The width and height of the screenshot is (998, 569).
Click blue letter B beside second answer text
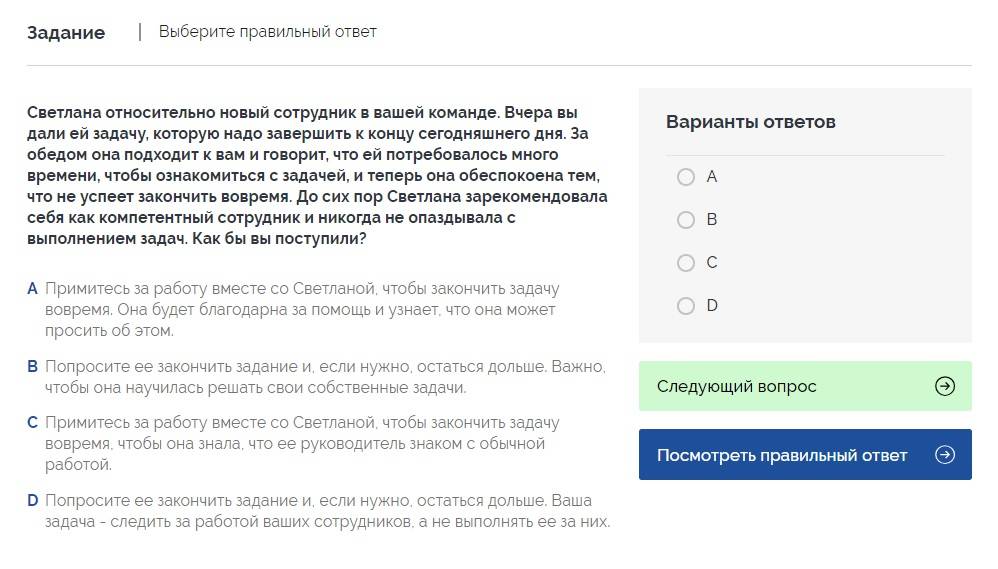33,367
